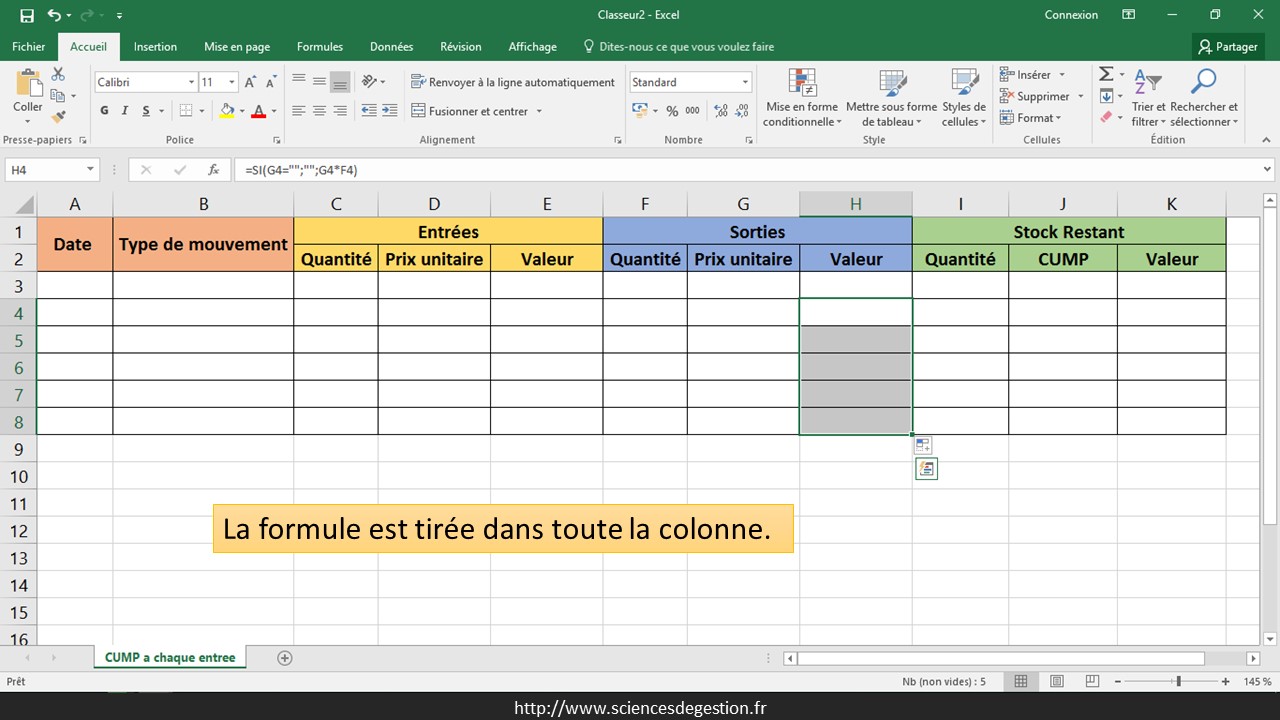Toggle italic (I) formatting
This screenshot has width=1280, height=720.
pos(126,111)
